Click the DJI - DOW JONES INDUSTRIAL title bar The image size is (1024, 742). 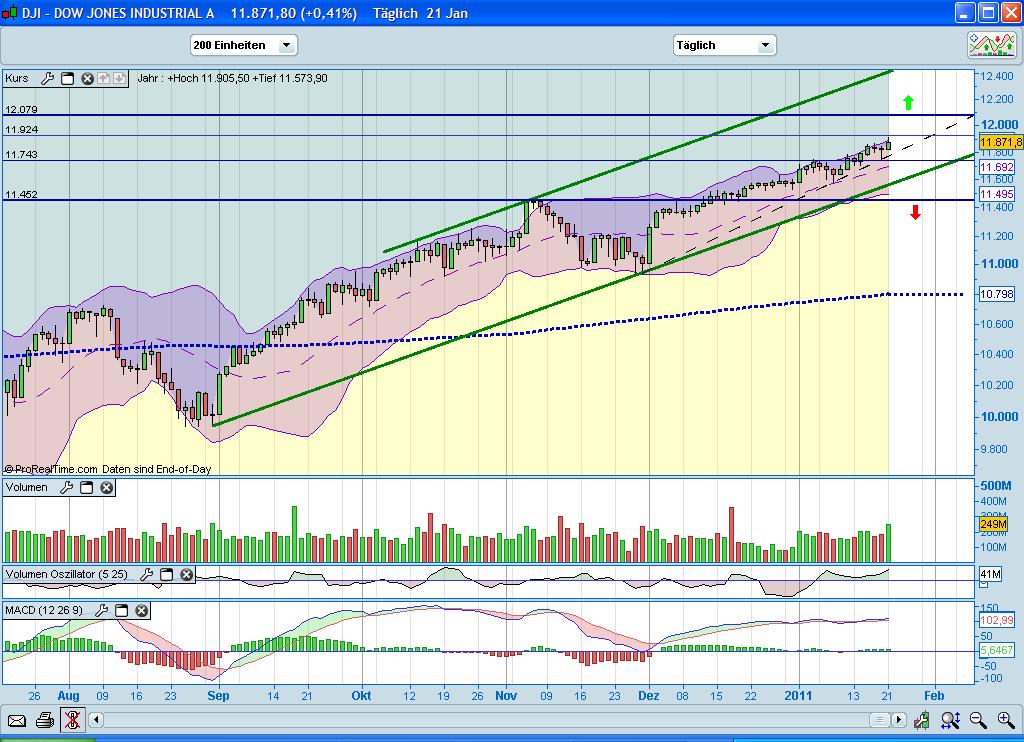coord(120,13)
